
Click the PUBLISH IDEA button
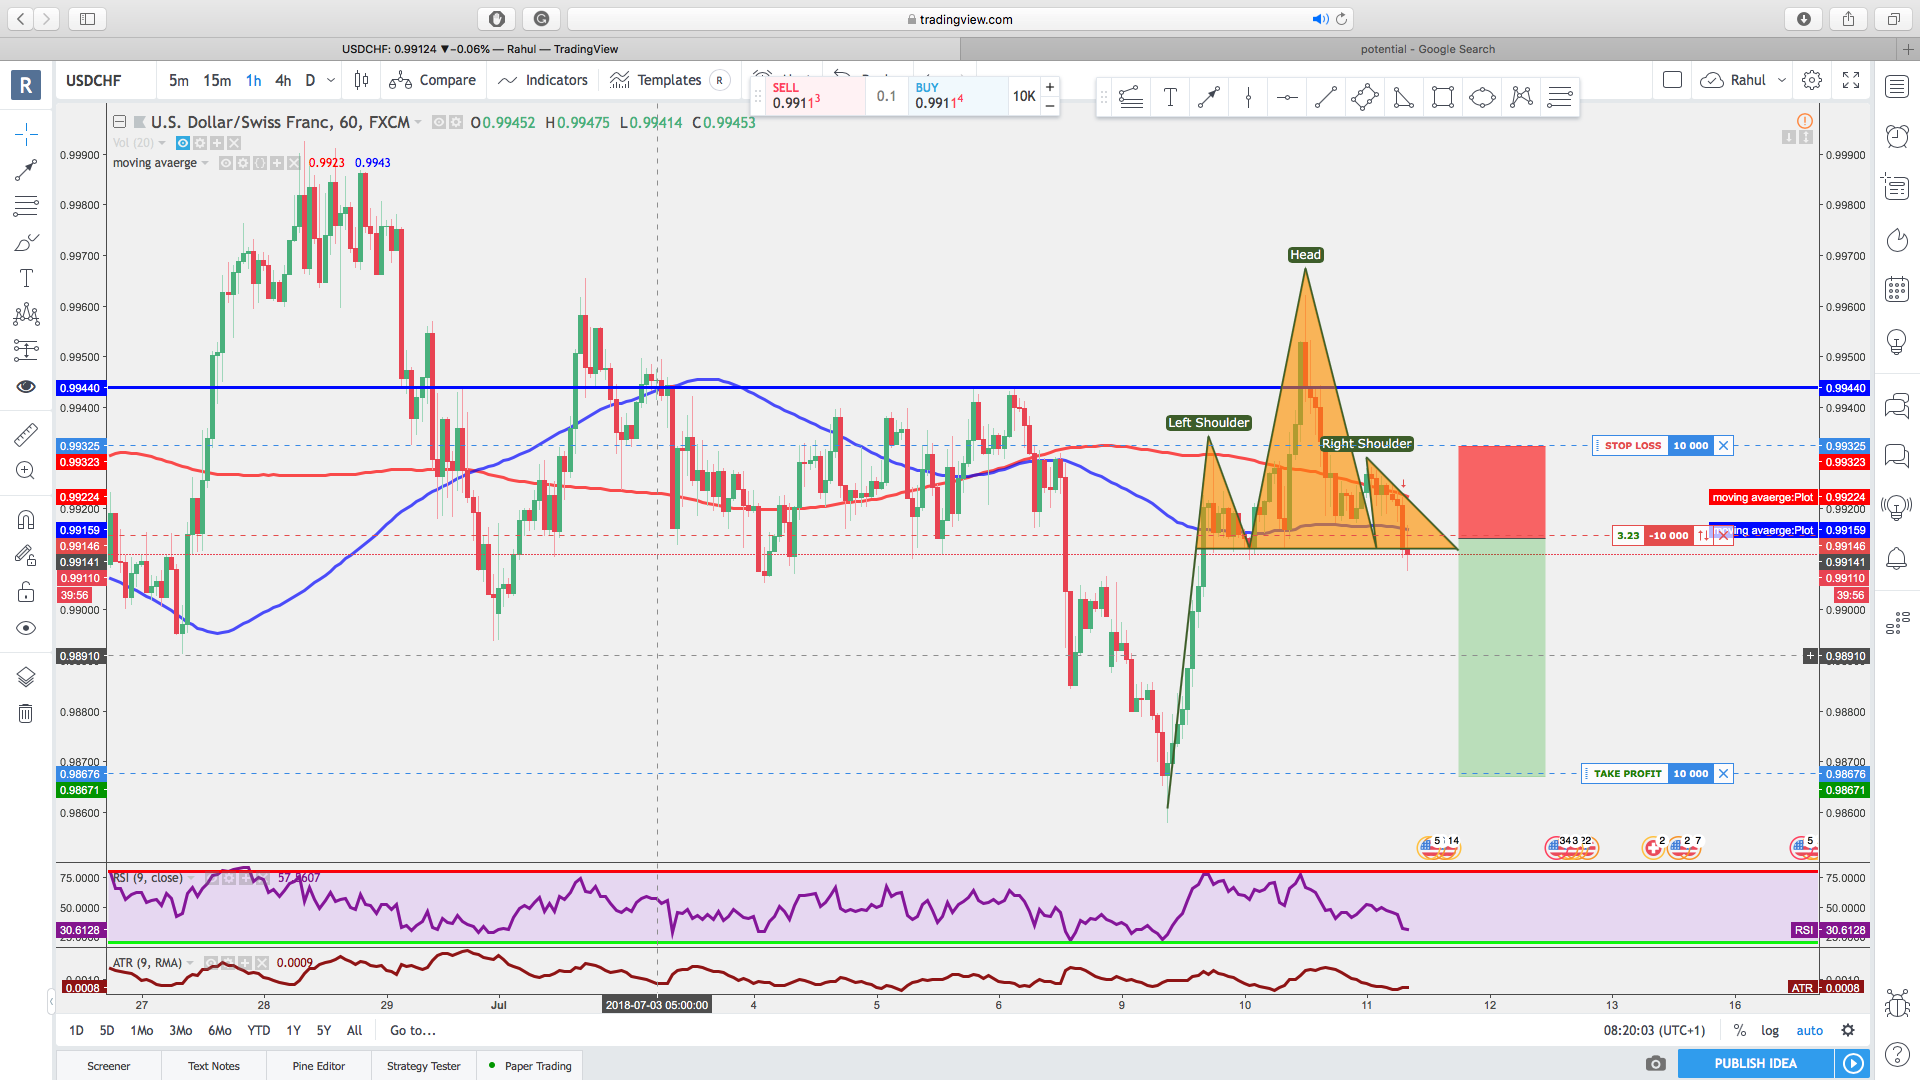tap(1755, 1063)
